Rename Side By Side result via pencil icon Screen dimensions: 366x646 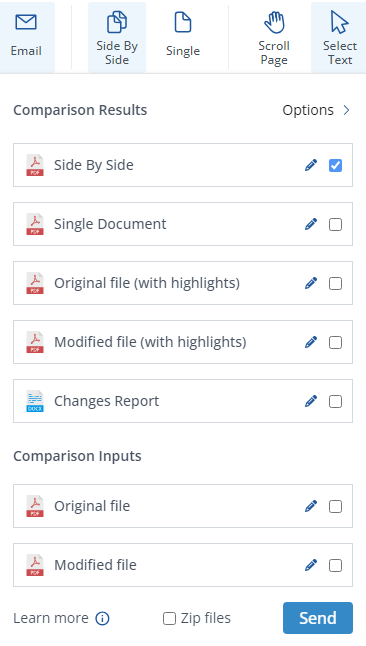(x=311, y=165)
